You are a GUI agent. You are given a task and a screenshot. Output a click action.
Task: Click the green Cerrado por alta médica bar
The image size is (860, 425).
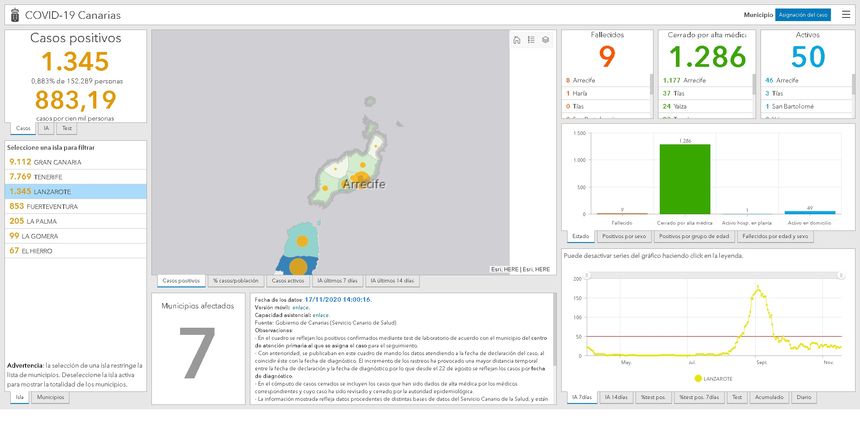pyautogui.click(x=685, y=179)
